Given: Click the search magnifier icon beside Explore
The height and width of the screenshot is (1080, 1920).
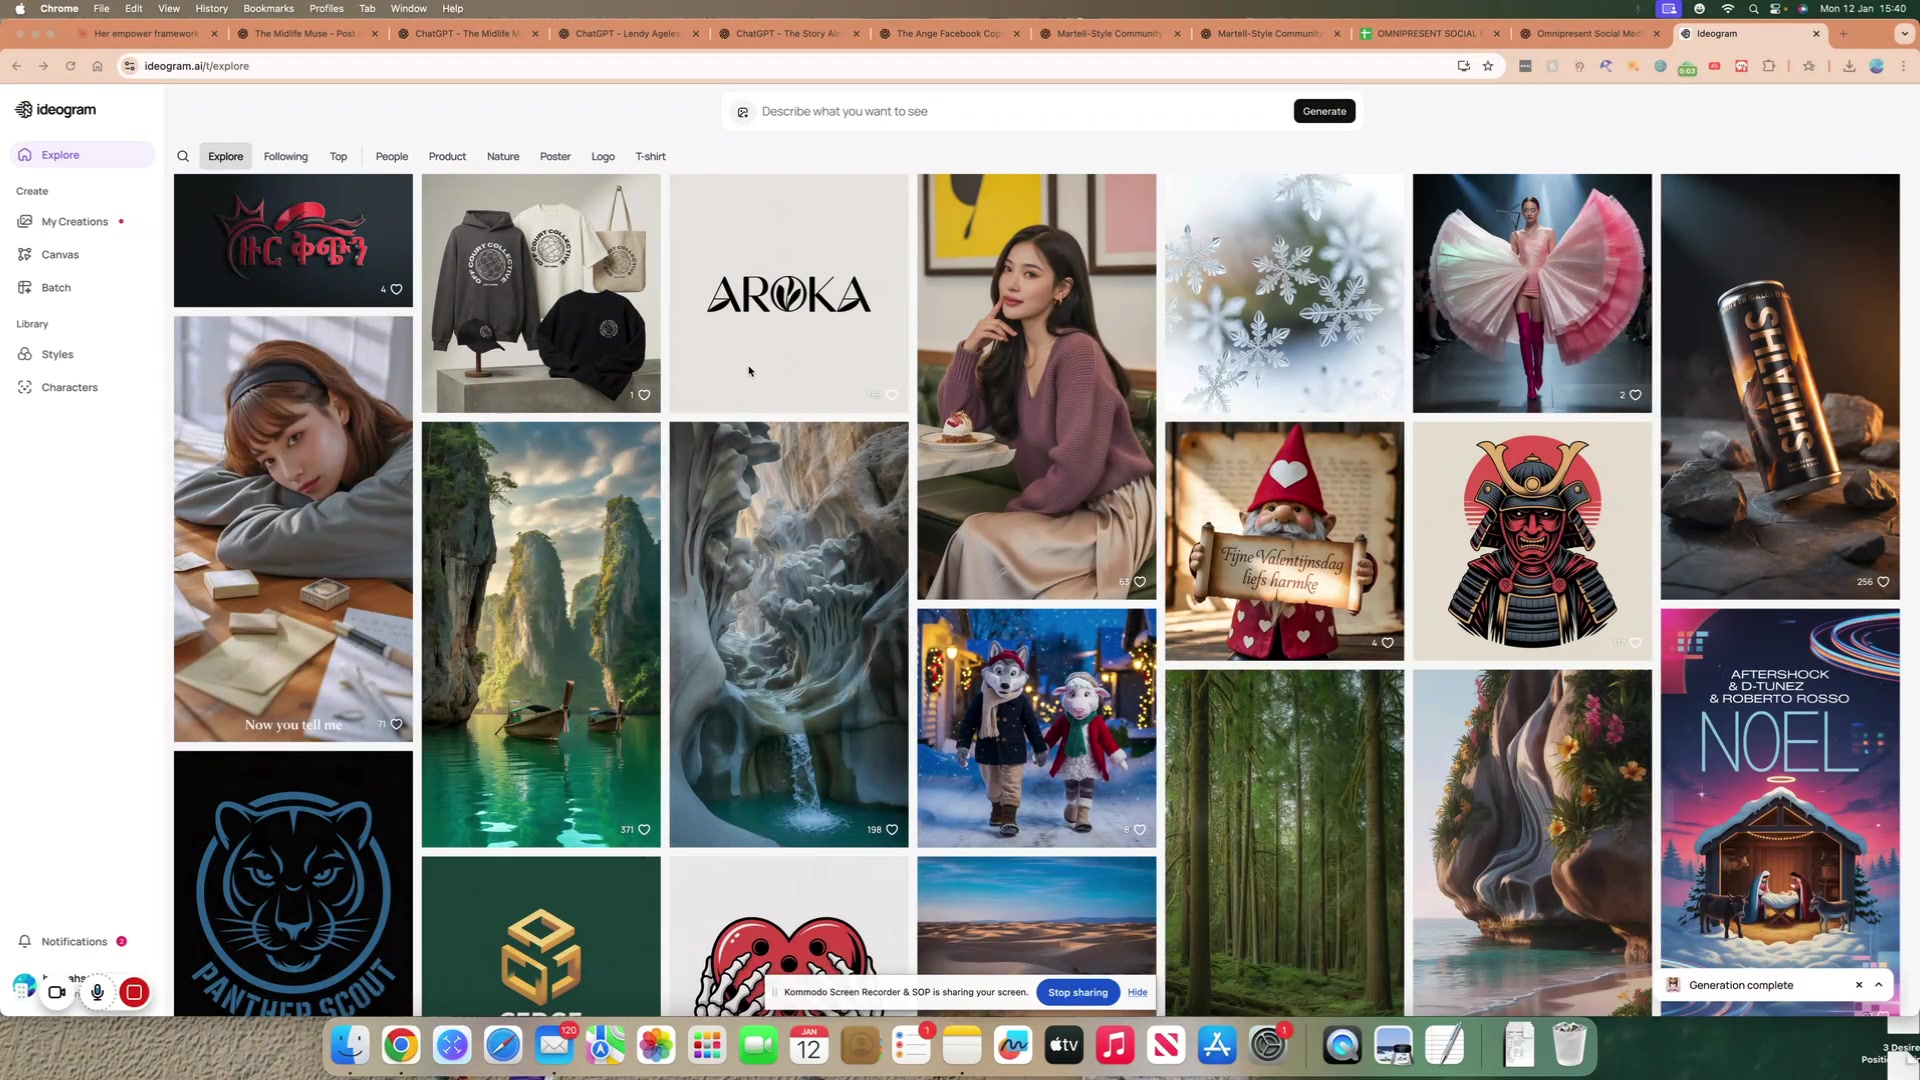Looking at the screenshot, I should click(183, 156).
